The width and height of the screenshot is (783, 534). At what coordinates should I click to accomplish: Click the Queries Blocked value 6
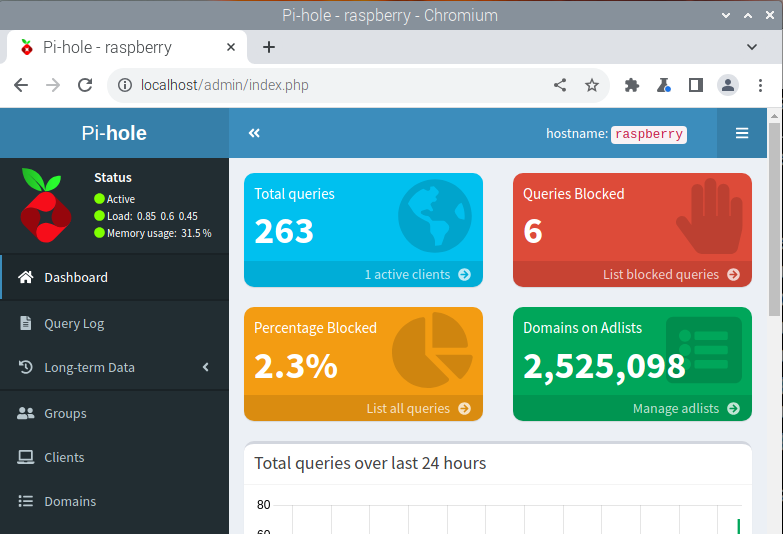pyautogui.click(x=533, y=231)
